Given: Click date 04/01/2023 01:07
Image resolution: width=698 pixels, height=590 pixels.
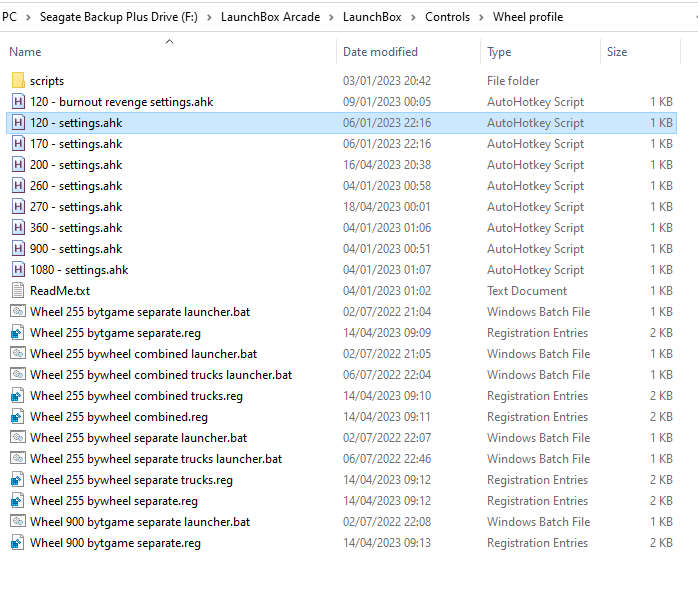Looking at the screenshot, I should (387, 270).
